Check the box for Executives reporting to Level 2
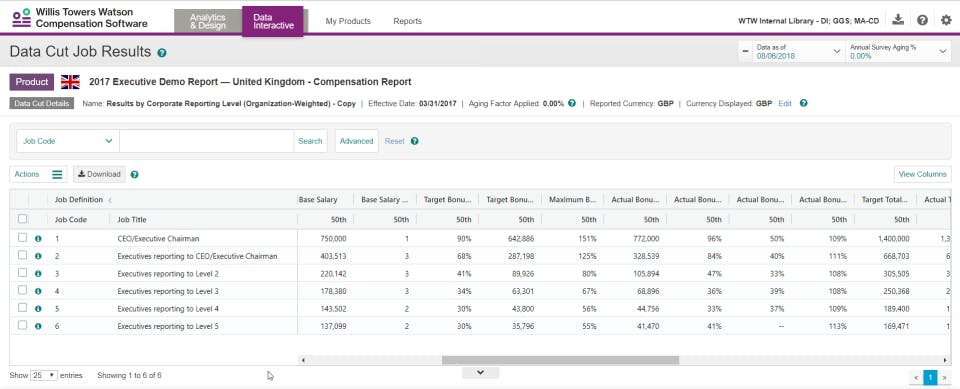 23,273
